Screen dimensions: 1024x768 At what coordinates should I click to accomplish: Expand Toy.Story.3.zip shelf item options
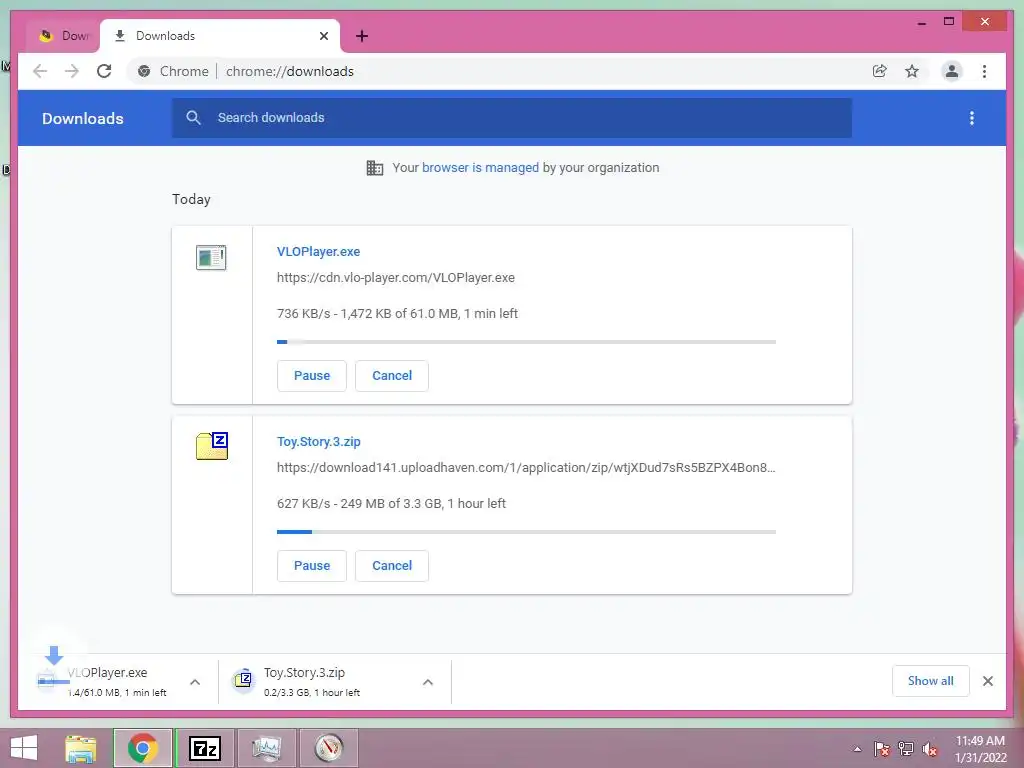tap(428, 682)
